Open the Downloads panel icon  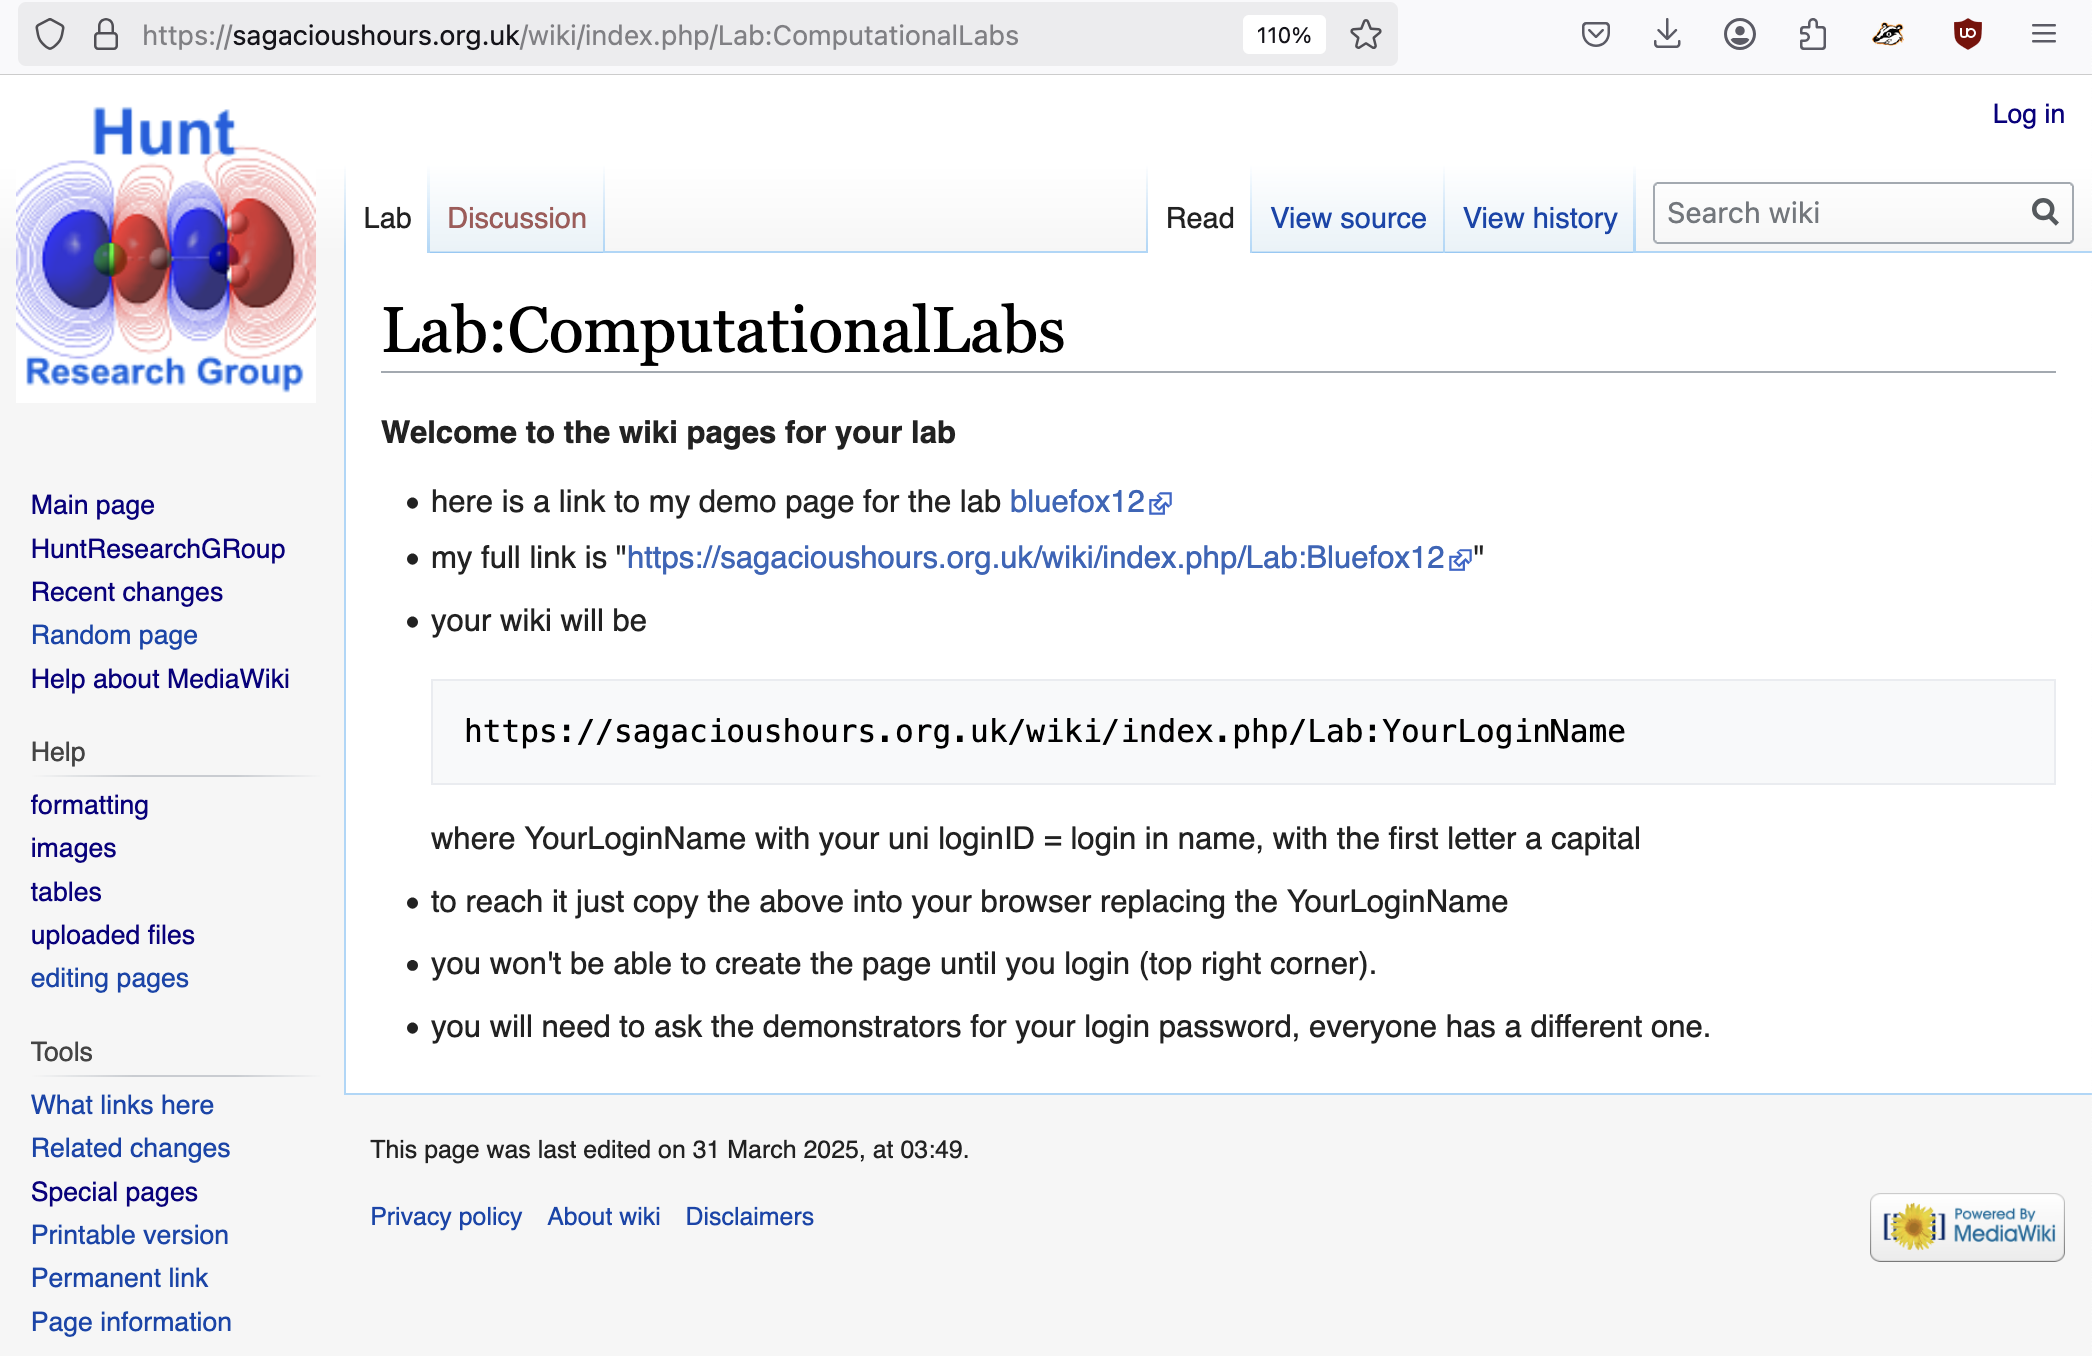(x=1667, y=34)
